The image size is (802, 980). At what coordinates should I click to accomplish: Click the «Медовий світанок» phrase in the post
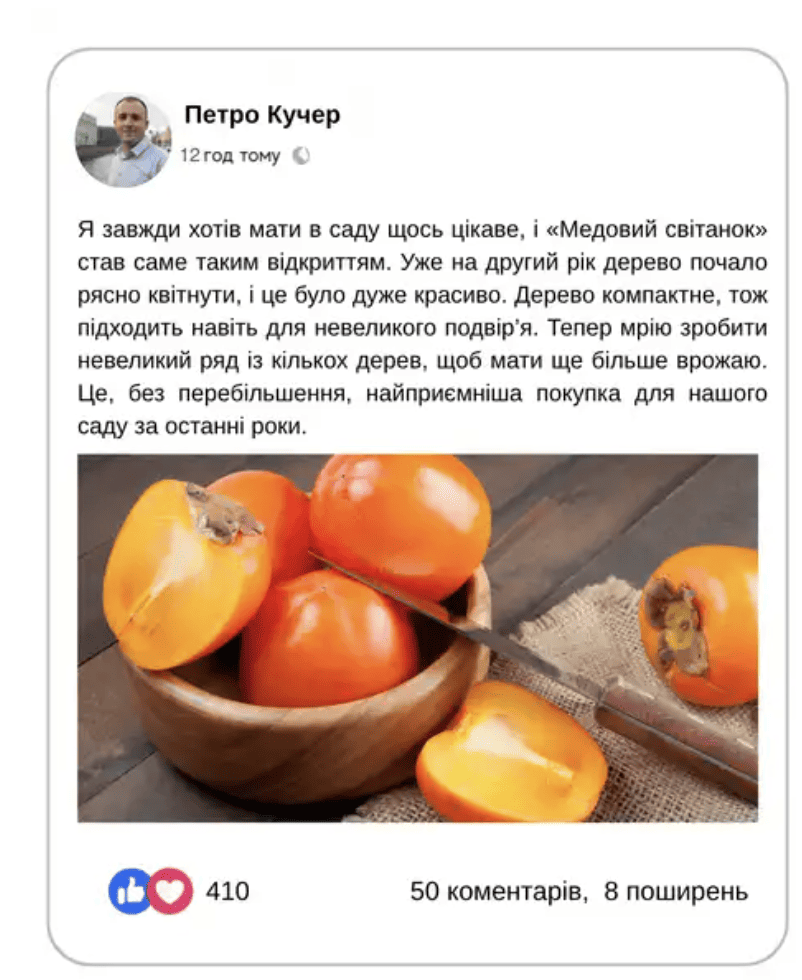click(656, 230)
